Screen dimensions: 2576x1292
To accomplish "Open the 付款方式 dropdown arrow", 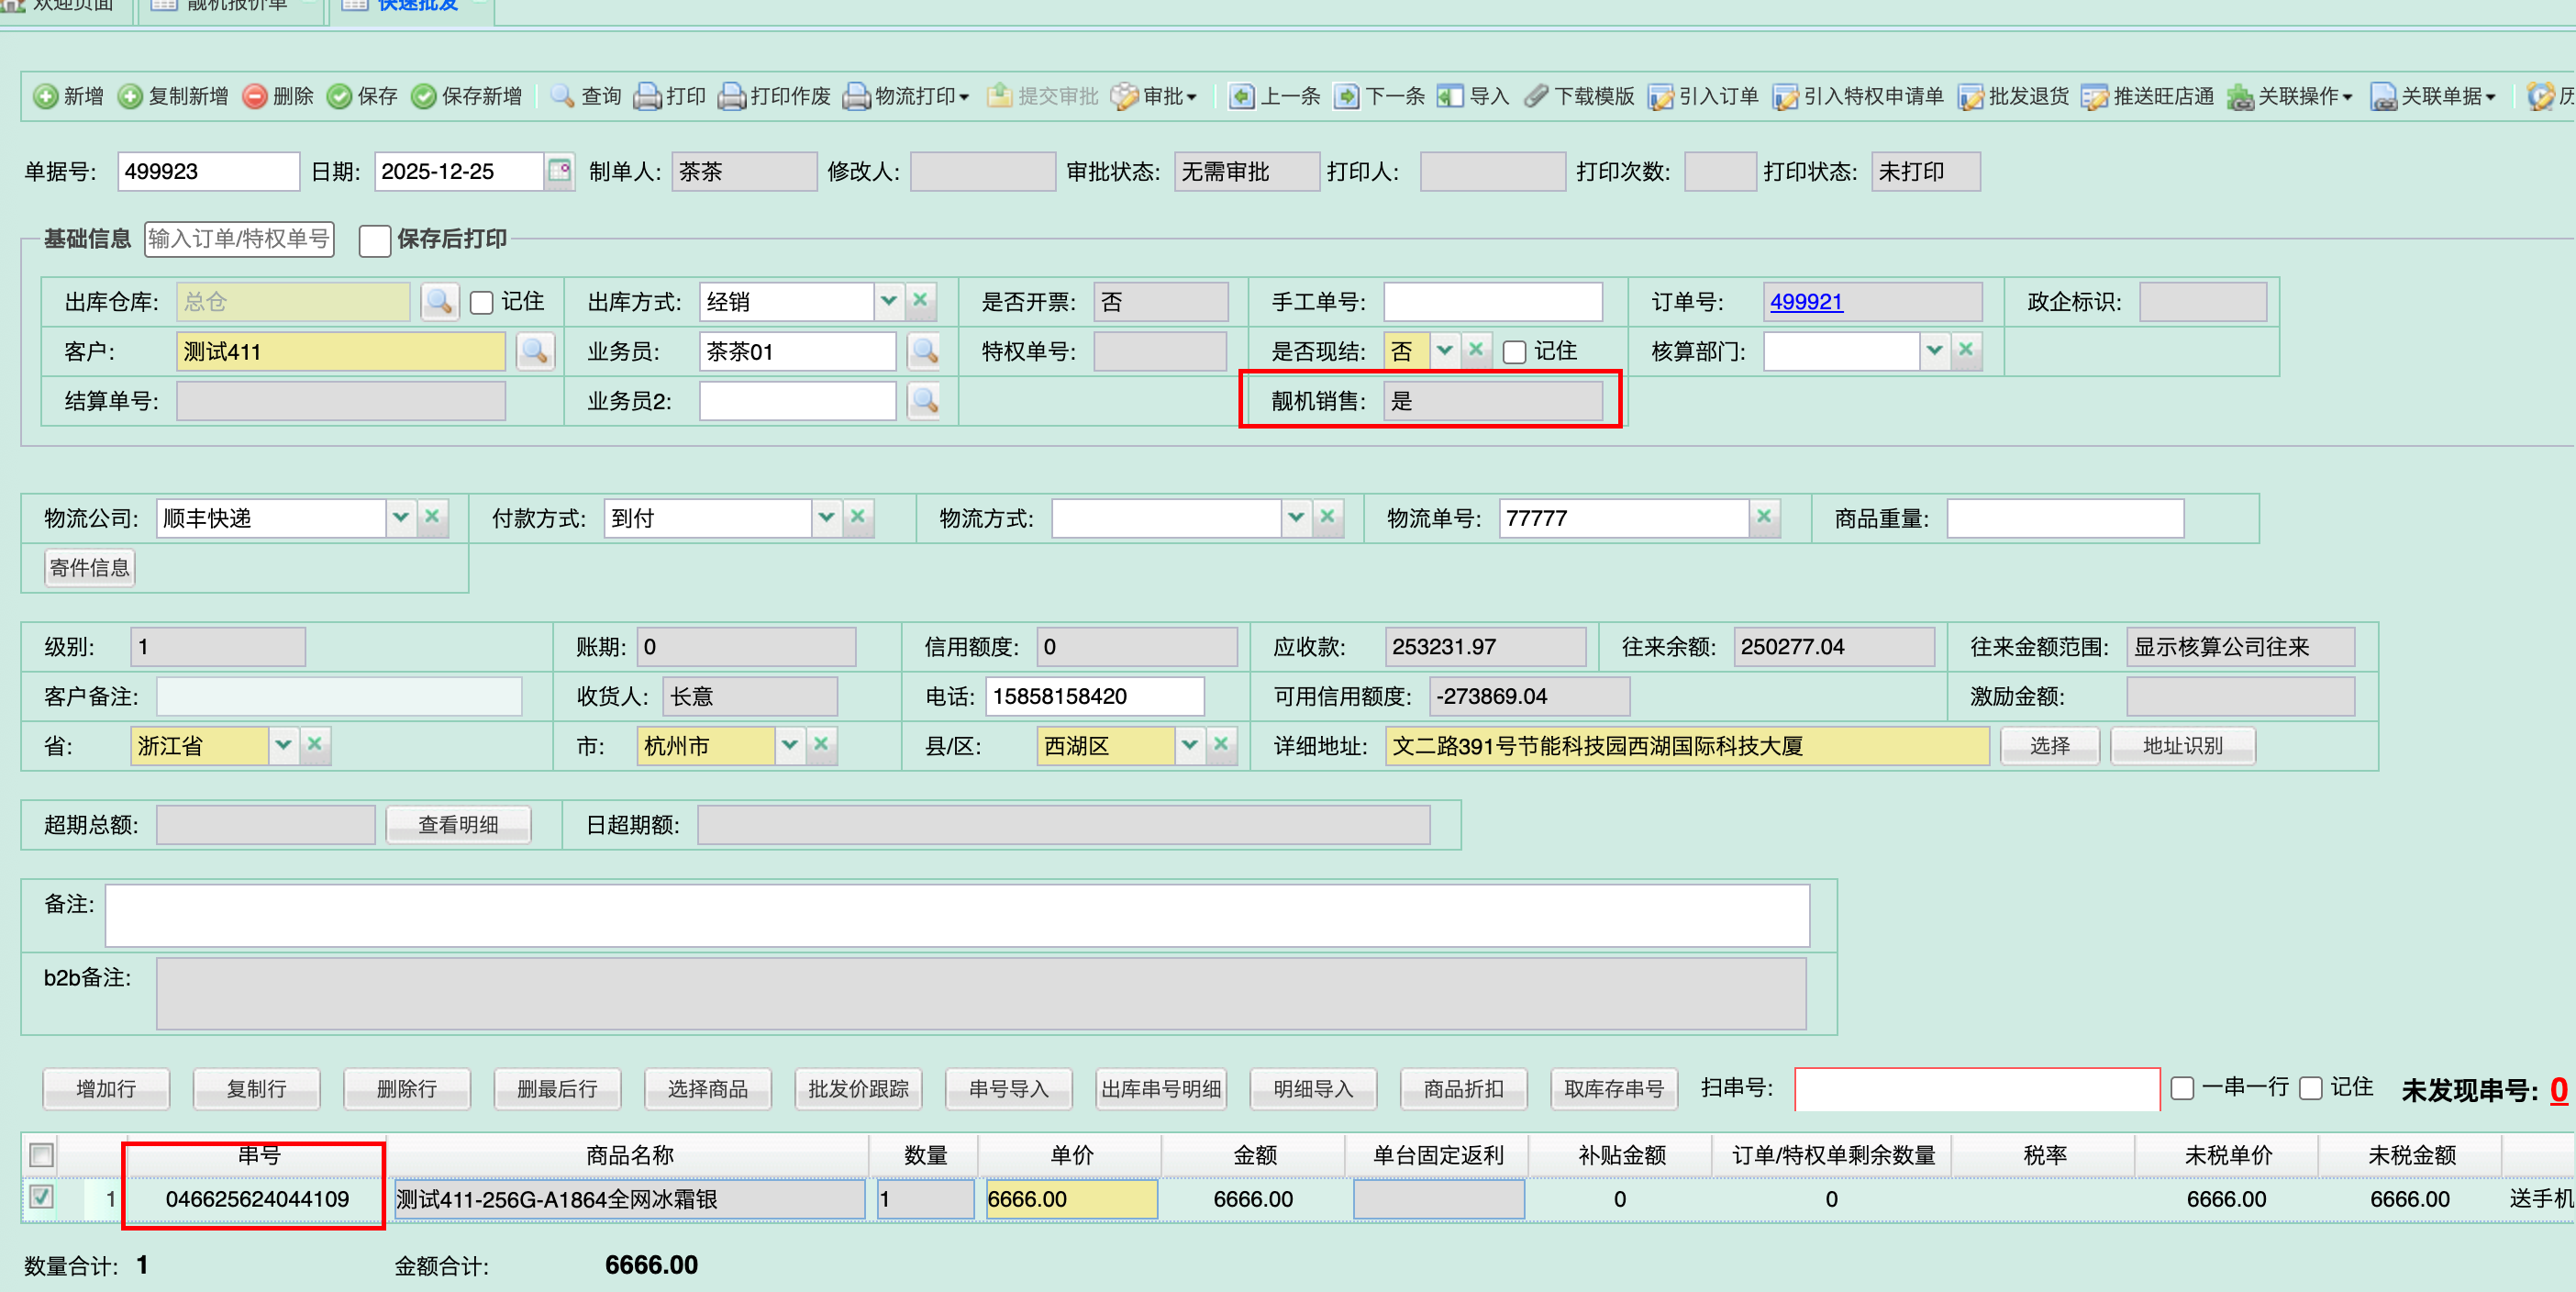I will (826, 517).
